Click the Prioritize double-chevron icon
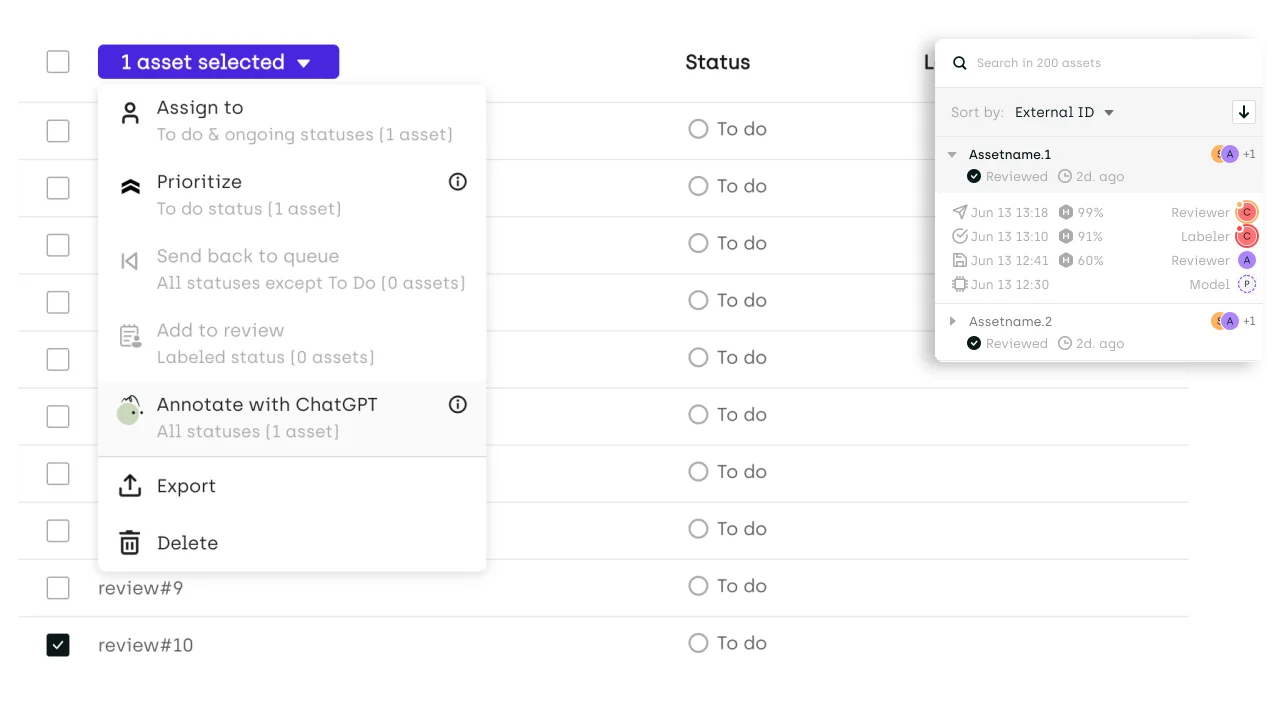The image size is (1280, 720). pos(130,187)
